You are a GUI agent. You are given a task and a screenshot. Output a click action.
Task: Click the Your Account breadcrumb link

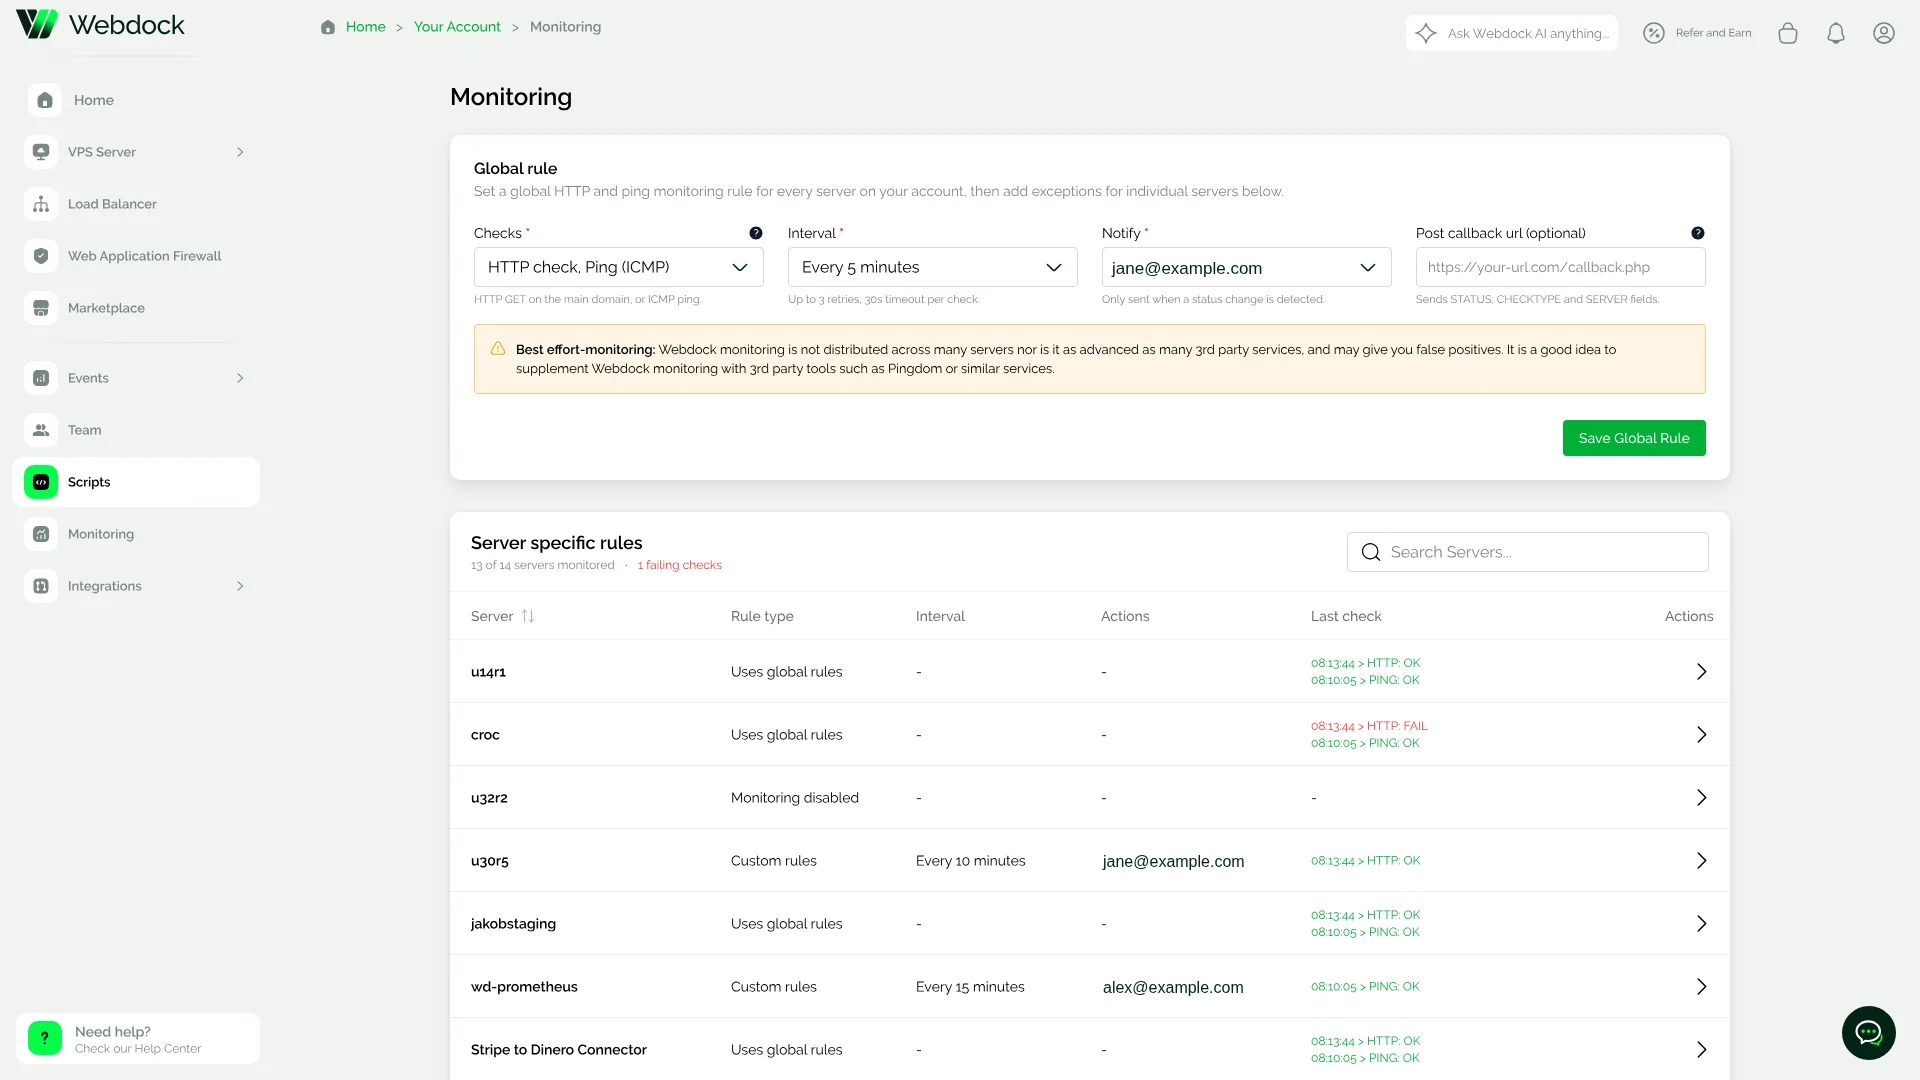click(457, 27)
